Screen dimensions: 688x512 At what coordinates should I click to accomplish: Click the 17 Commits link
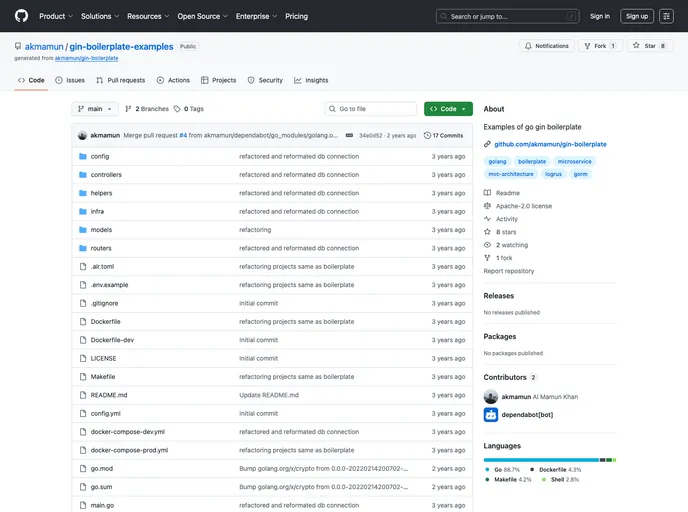click(443, 135)
